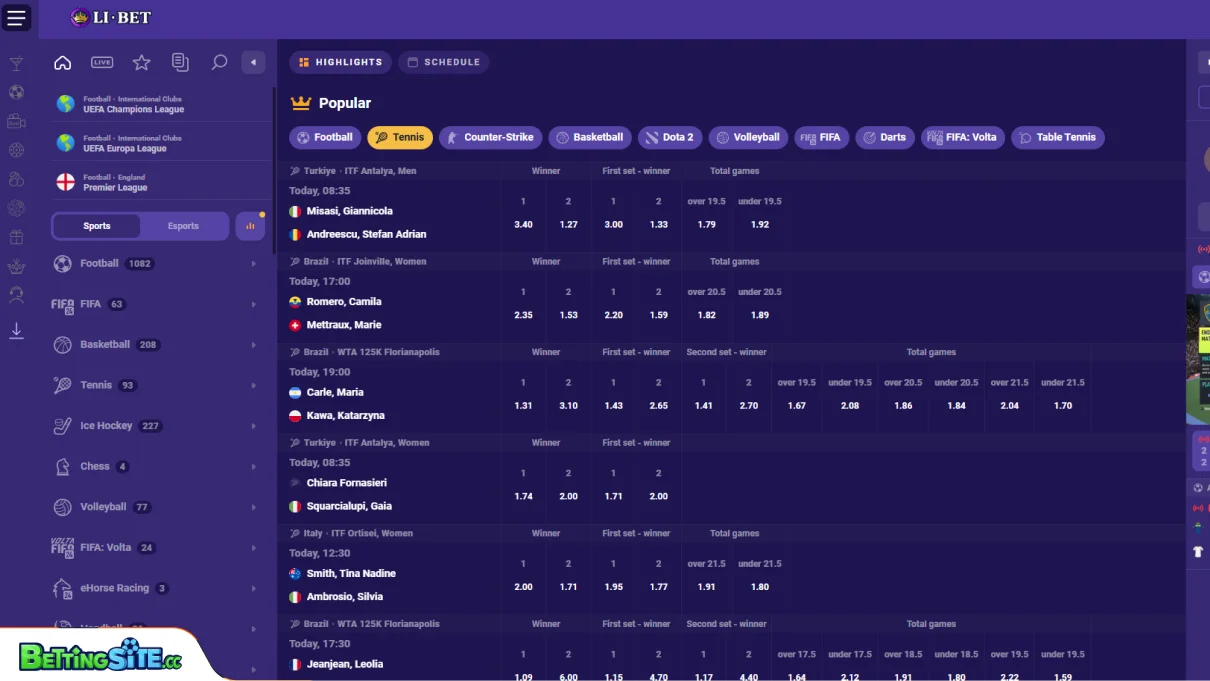Select the Sports toggle option
The height and width of the screenshot is (681, 1210).
pyautogui.click(x=97, y=226)
